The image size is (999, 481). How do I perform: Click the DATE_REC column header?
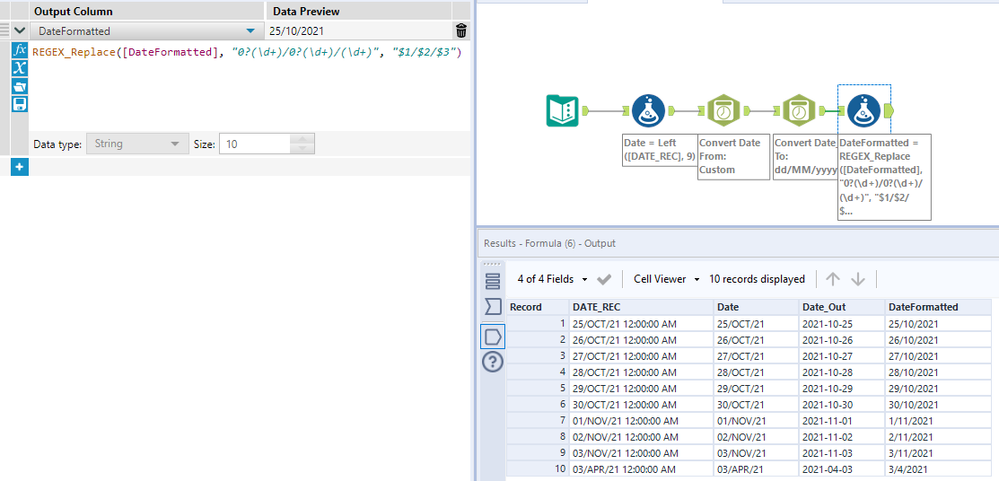click(640, 307)
